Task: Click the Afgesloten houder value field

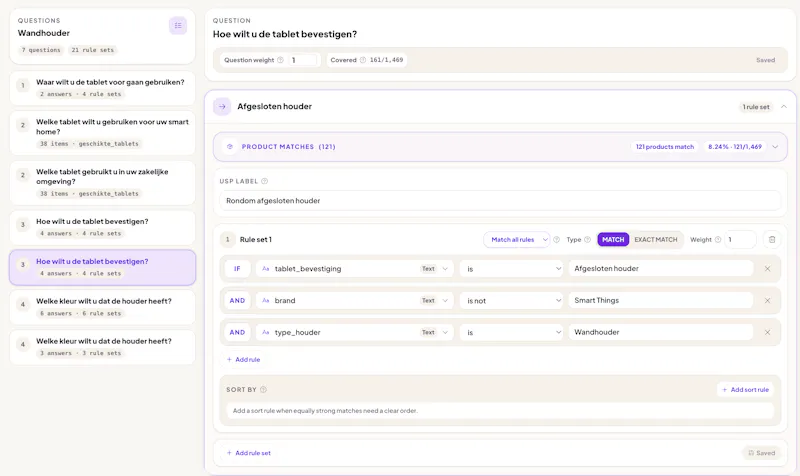Action: click(661, 269)
